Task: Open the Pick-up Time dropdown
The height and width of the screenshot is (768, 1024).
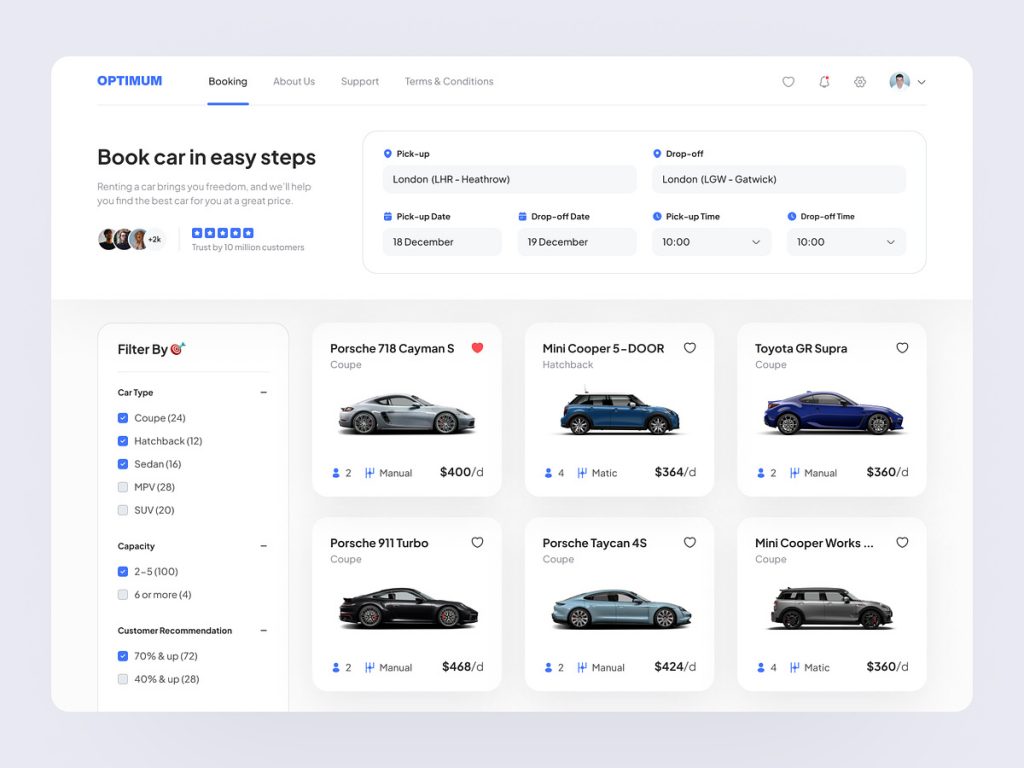Action: (x=711, y=242)
